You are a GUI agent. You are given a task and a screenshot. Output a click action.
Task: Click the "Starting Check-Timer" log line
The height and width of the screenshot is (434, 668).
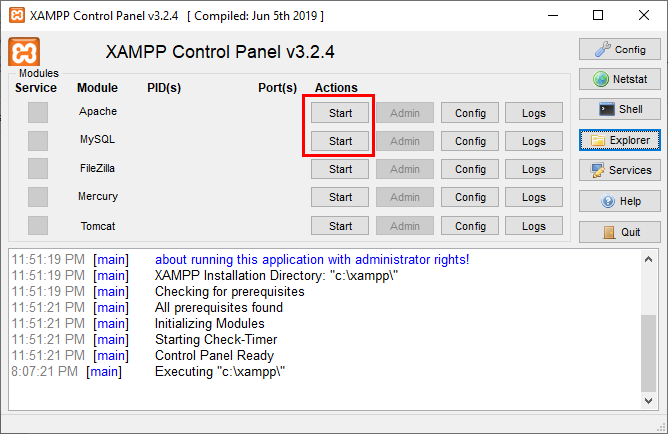[x=216, y=339]
